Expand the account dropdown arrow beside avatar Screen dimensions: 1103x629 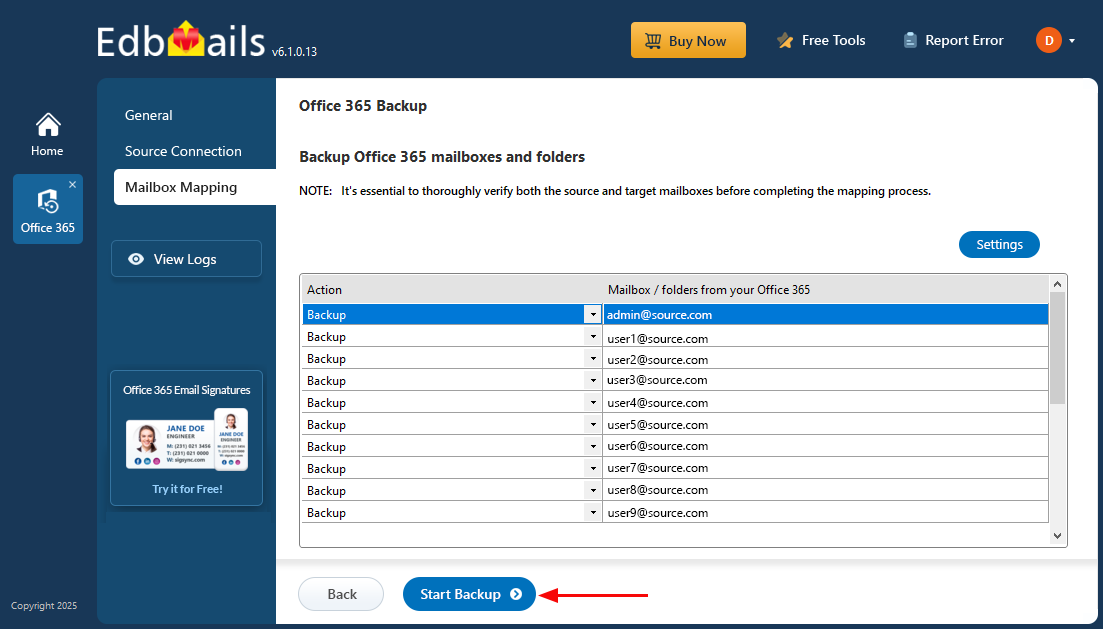click(1072, 41)
